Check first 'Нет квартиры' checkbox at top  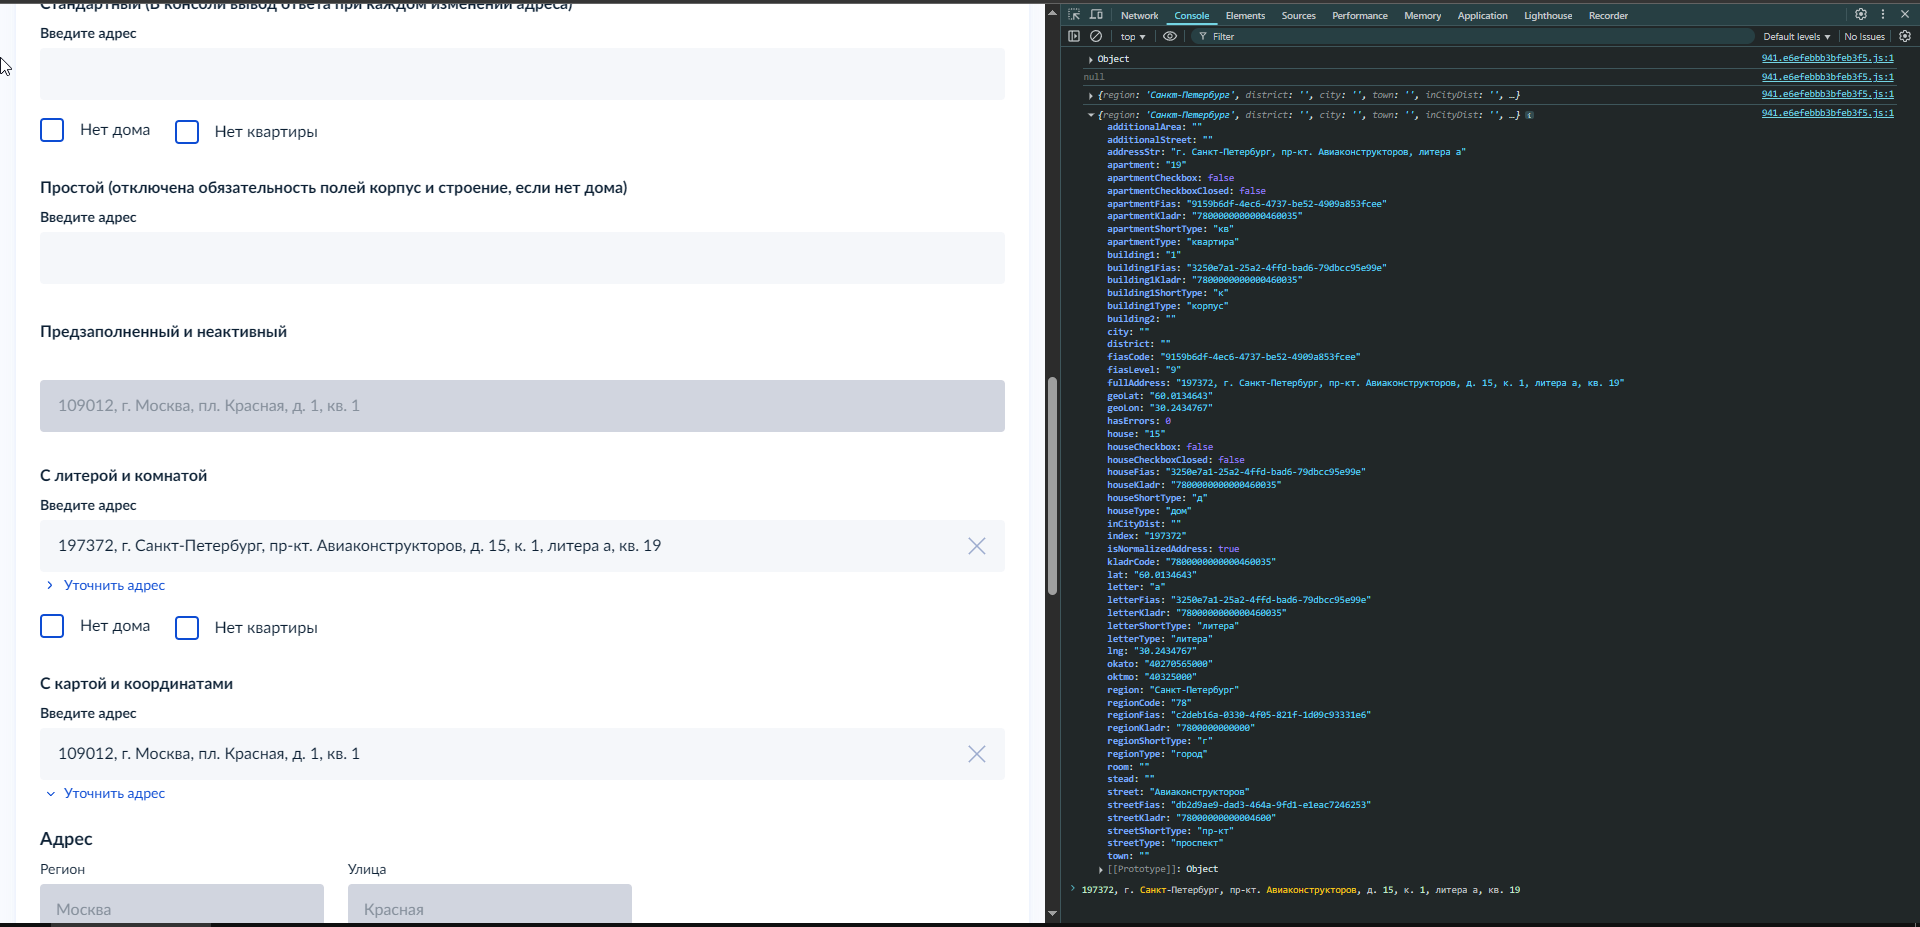[x=187, y=132]
